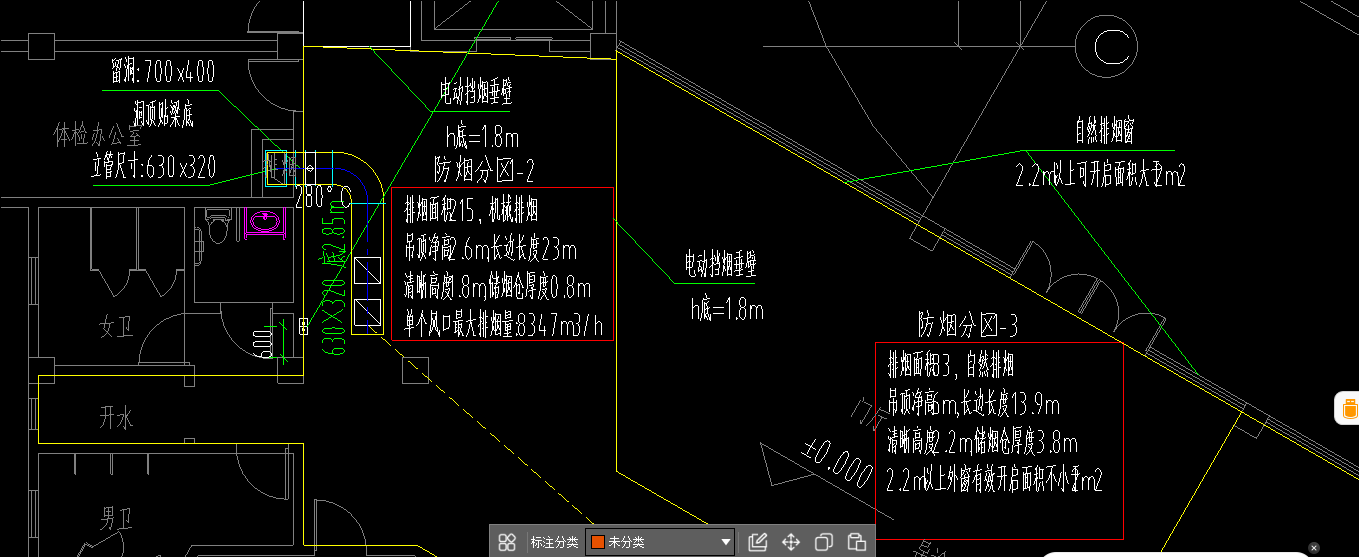Select the 体检办公室 room label
The height and width of the screenshot is (557, 1359).
[98, 135]
